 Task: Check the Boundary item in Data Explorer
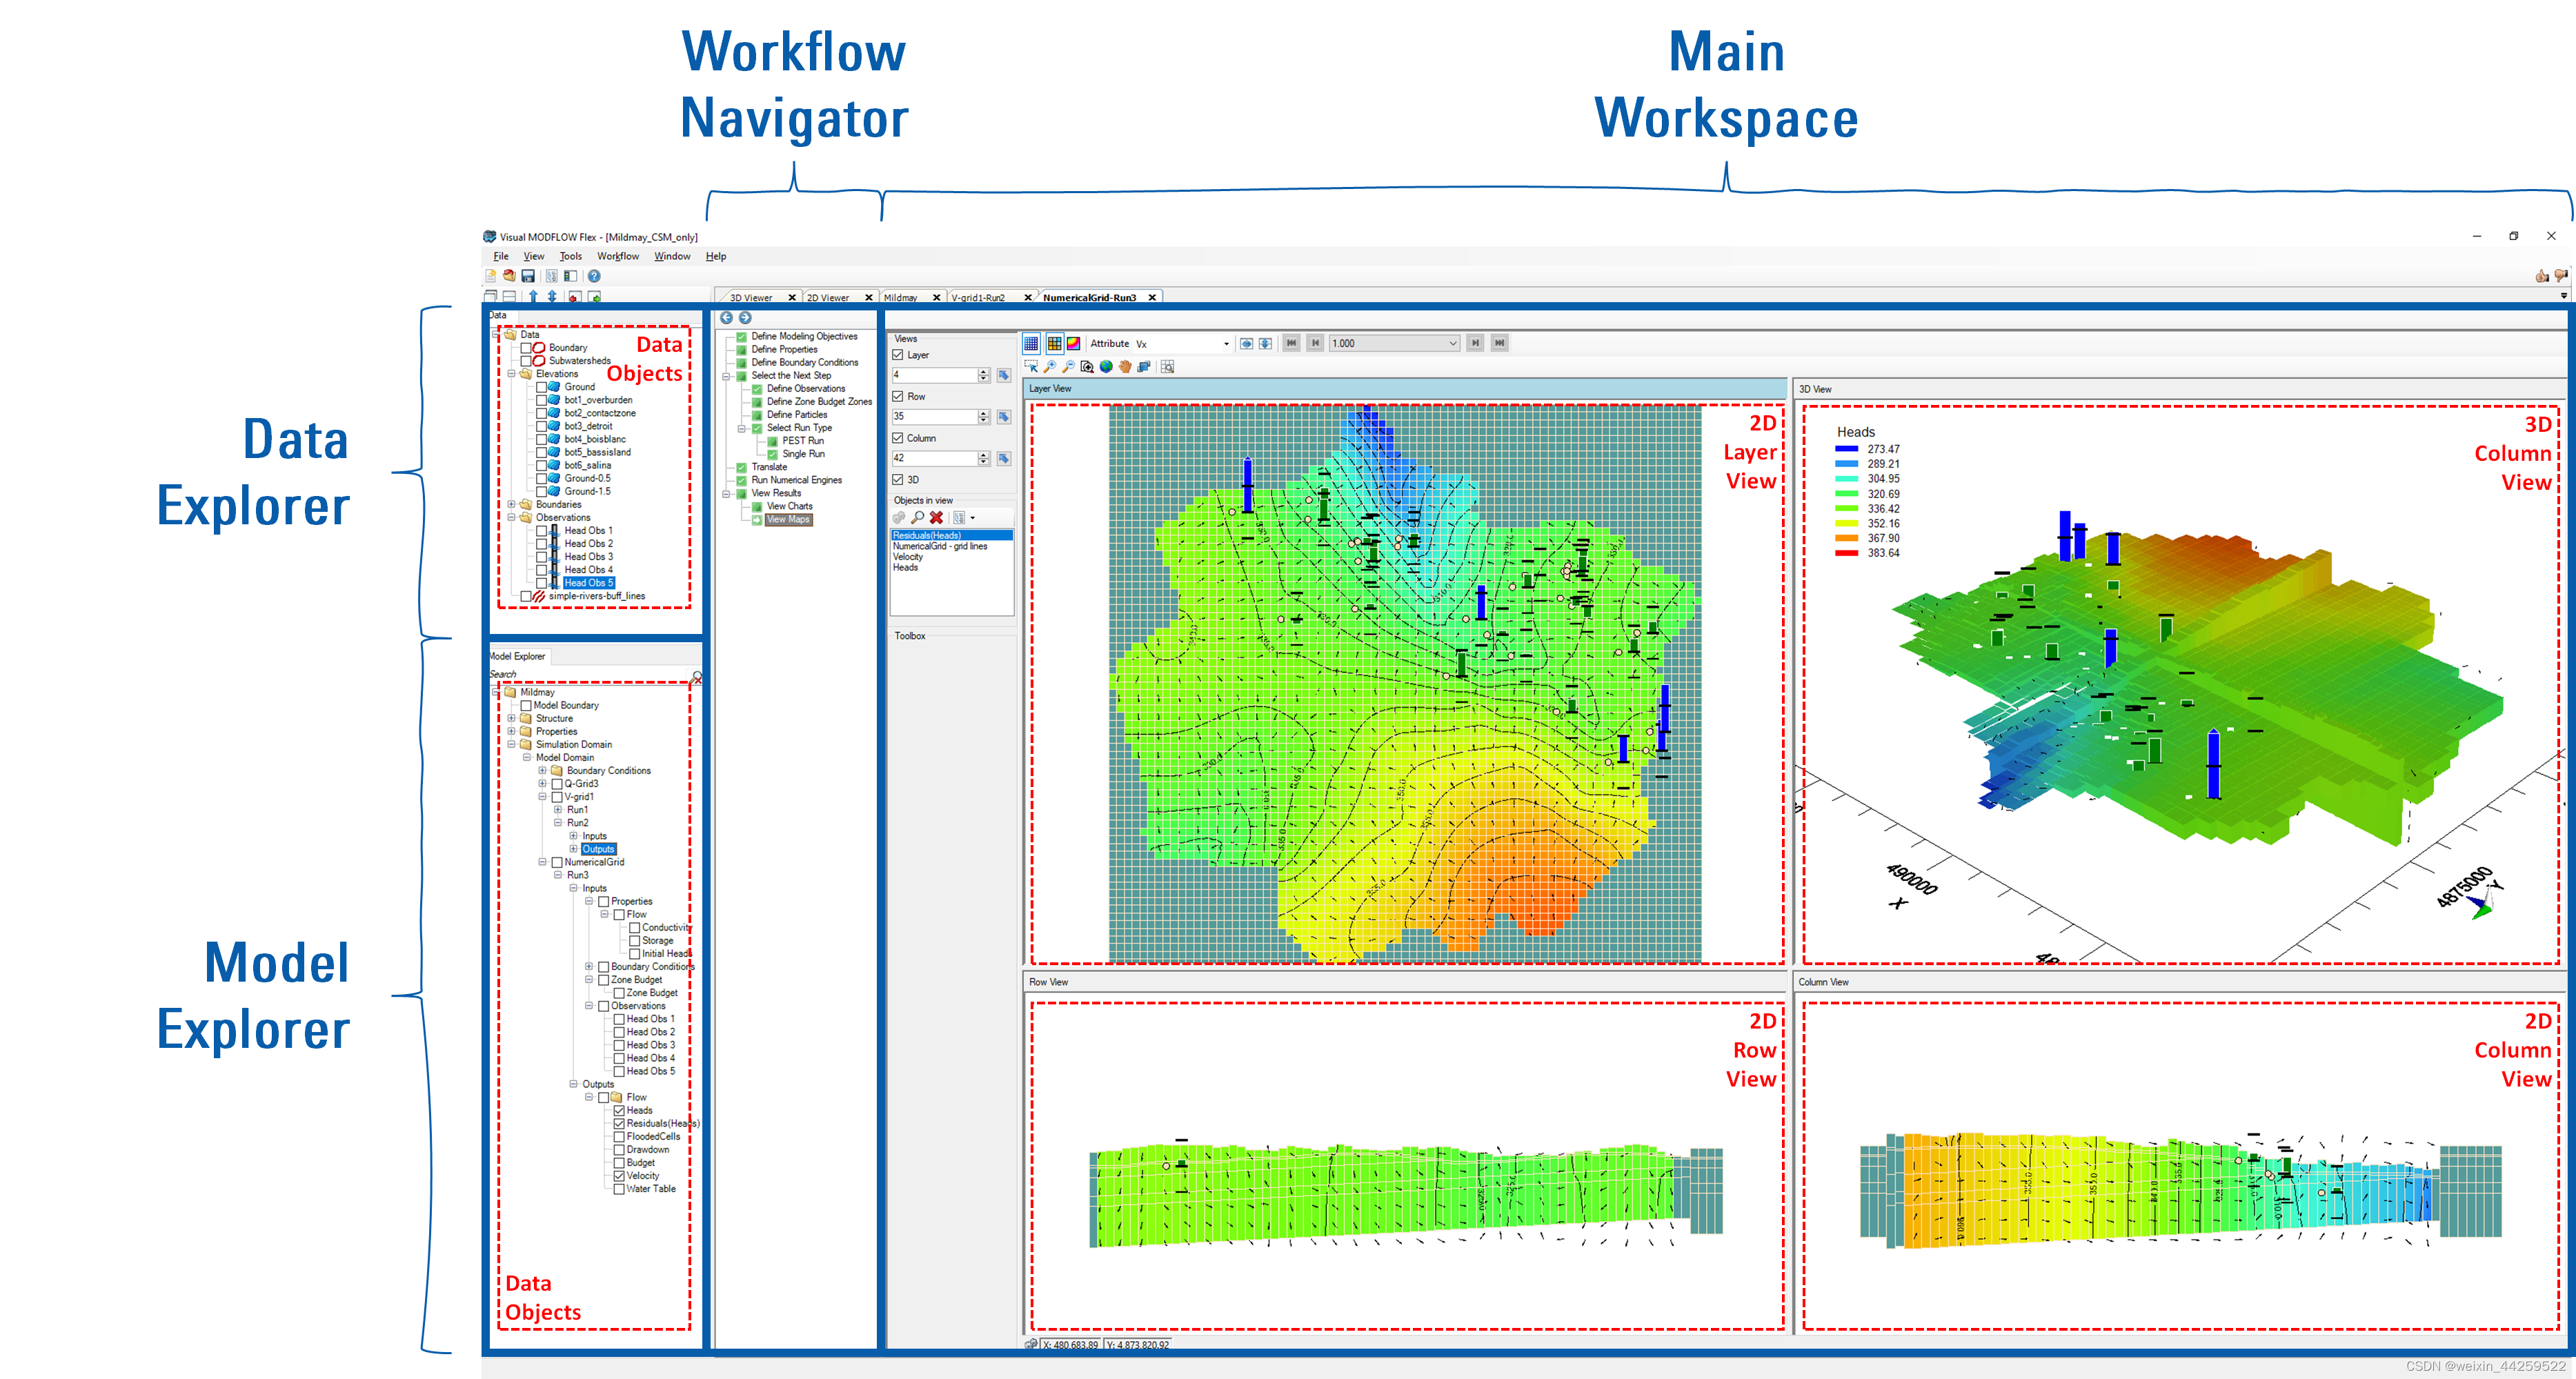(526, 347)
